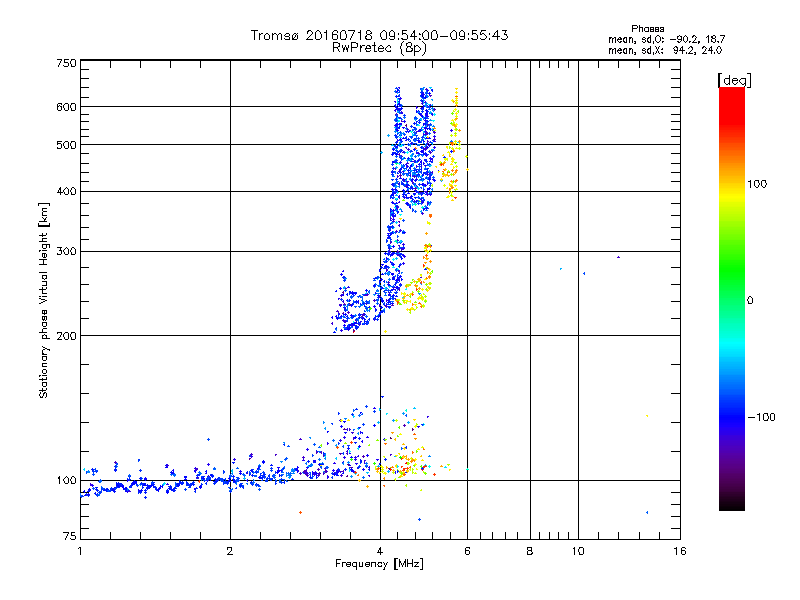Click the isolated yellow point near 14 MHz
The width and height of the screenshot is (800, 600).
tap(647, 416)
